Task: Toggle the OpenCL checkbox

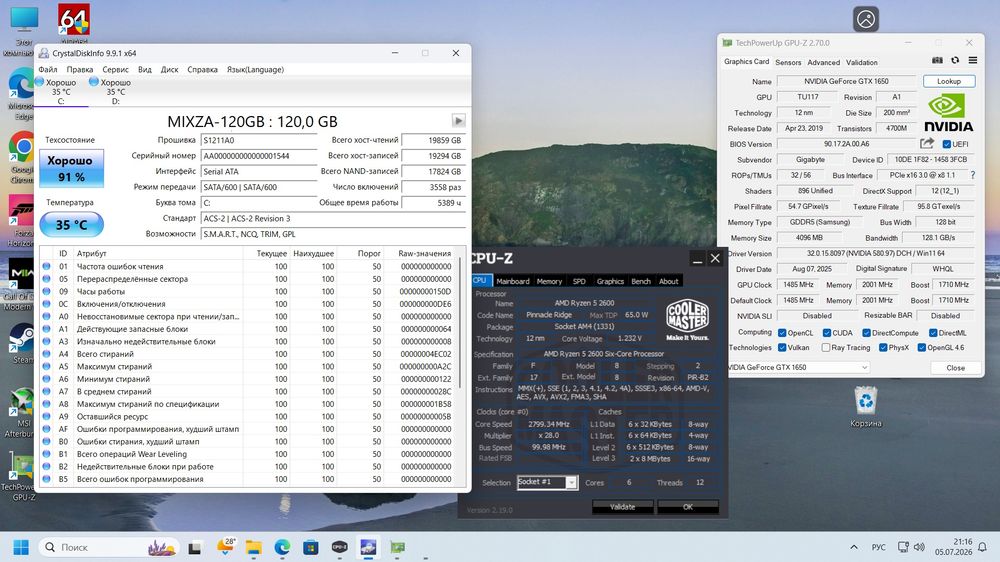Action: pos(782,333)
